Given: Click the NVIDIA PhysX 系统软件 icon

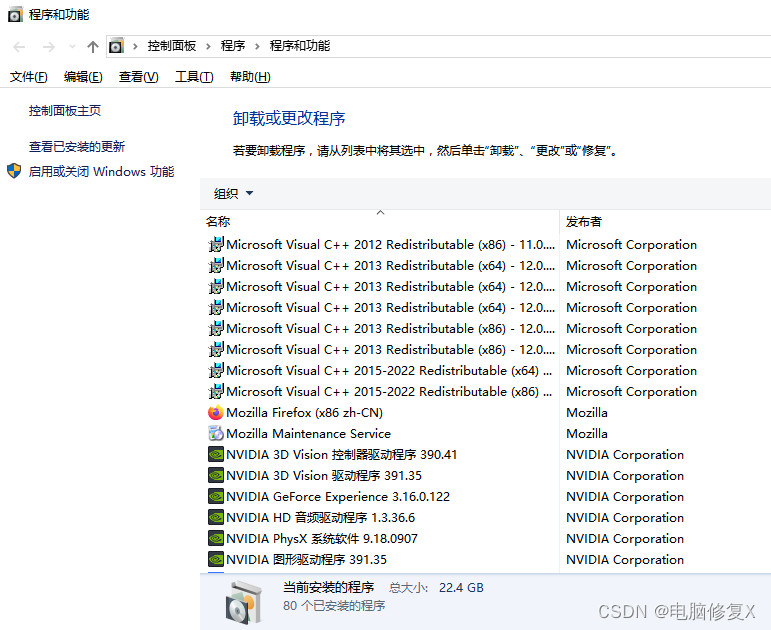Looking at the screenshot, I should 215,539.
